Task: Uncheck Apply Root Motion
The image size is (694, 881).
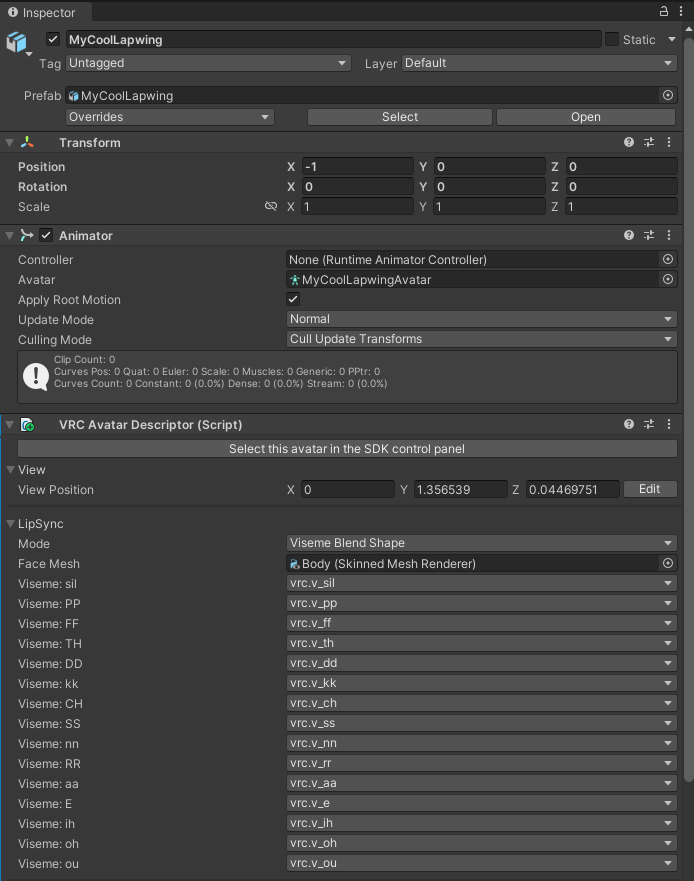Action: 292,299
